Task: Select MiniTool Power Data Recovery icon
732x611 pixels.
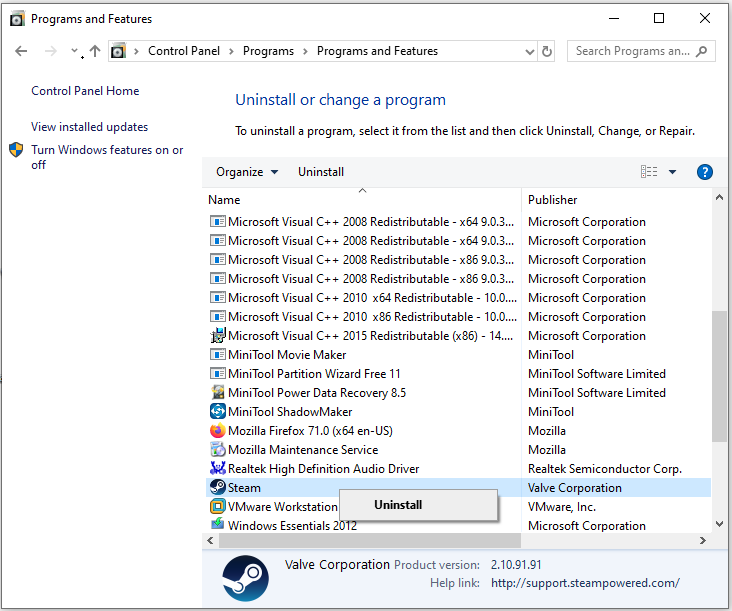Action: 218,392
